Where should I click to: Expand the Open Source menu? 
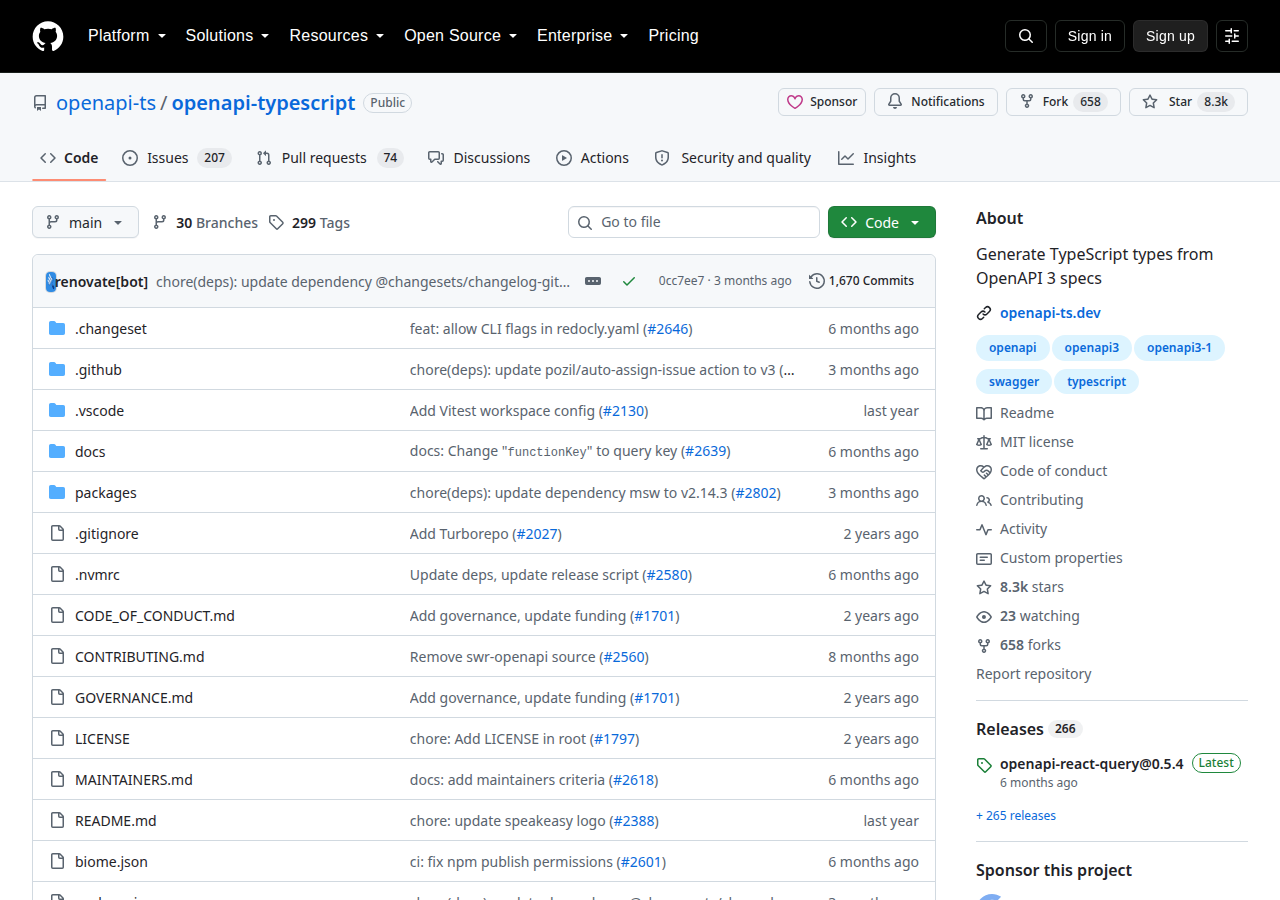(461, 36)
